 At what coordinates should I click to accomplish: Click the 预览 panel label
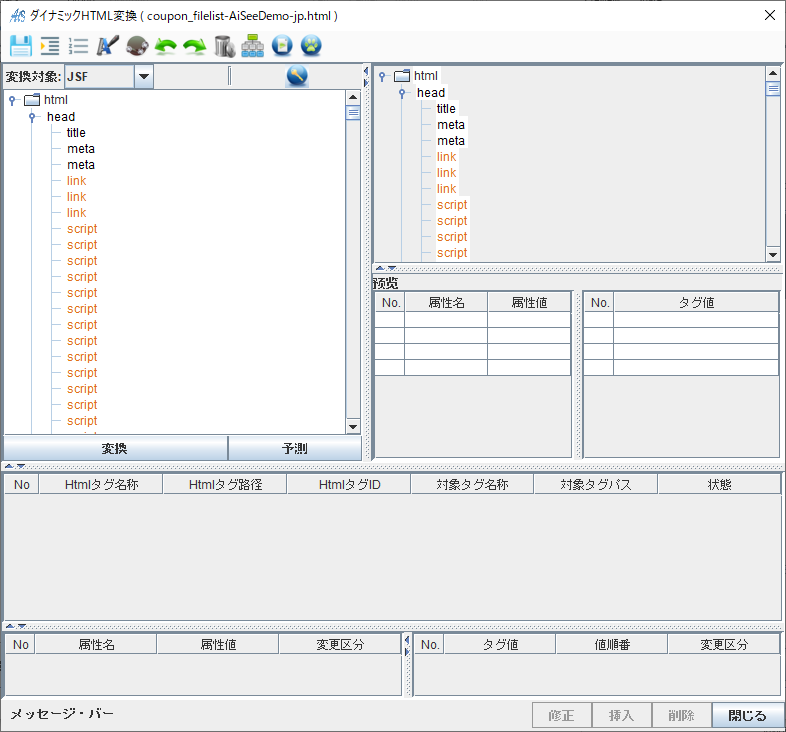385,283
